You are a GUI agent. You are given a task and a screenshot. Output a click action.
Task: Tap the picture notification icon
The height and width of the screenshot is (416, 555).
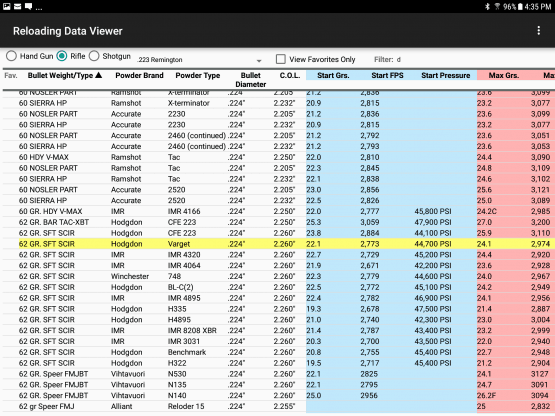pyautogui.click(x=6, y=6)
